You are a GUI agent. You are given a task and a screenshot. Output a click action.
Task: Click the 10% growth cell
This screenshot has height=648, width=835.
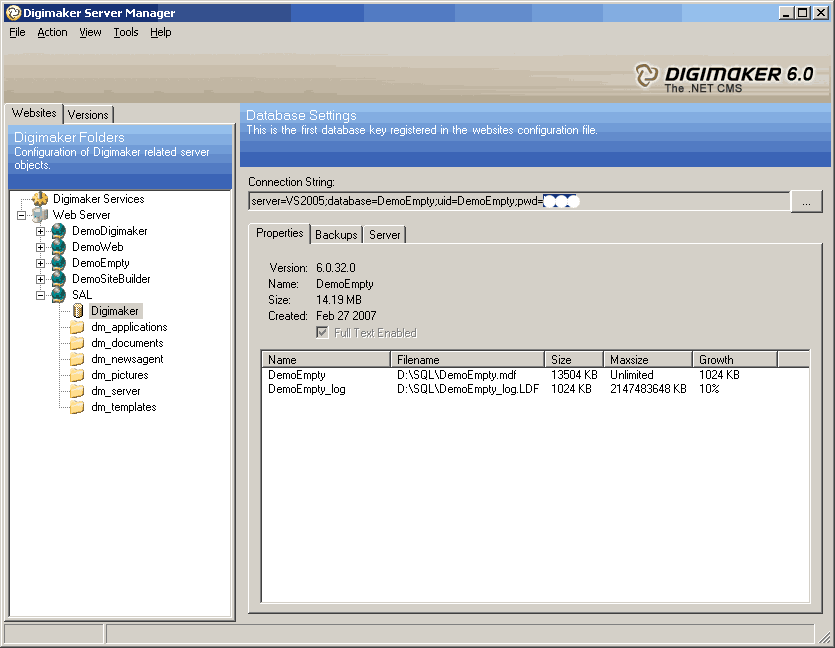coord(709,389)
